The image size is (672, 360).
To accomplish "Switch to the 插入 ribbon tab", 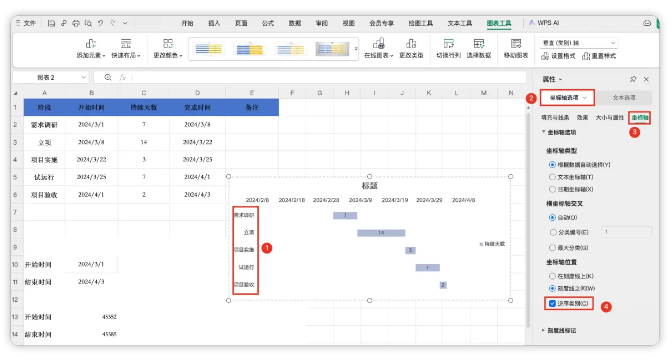I will [x=214, y=23].
